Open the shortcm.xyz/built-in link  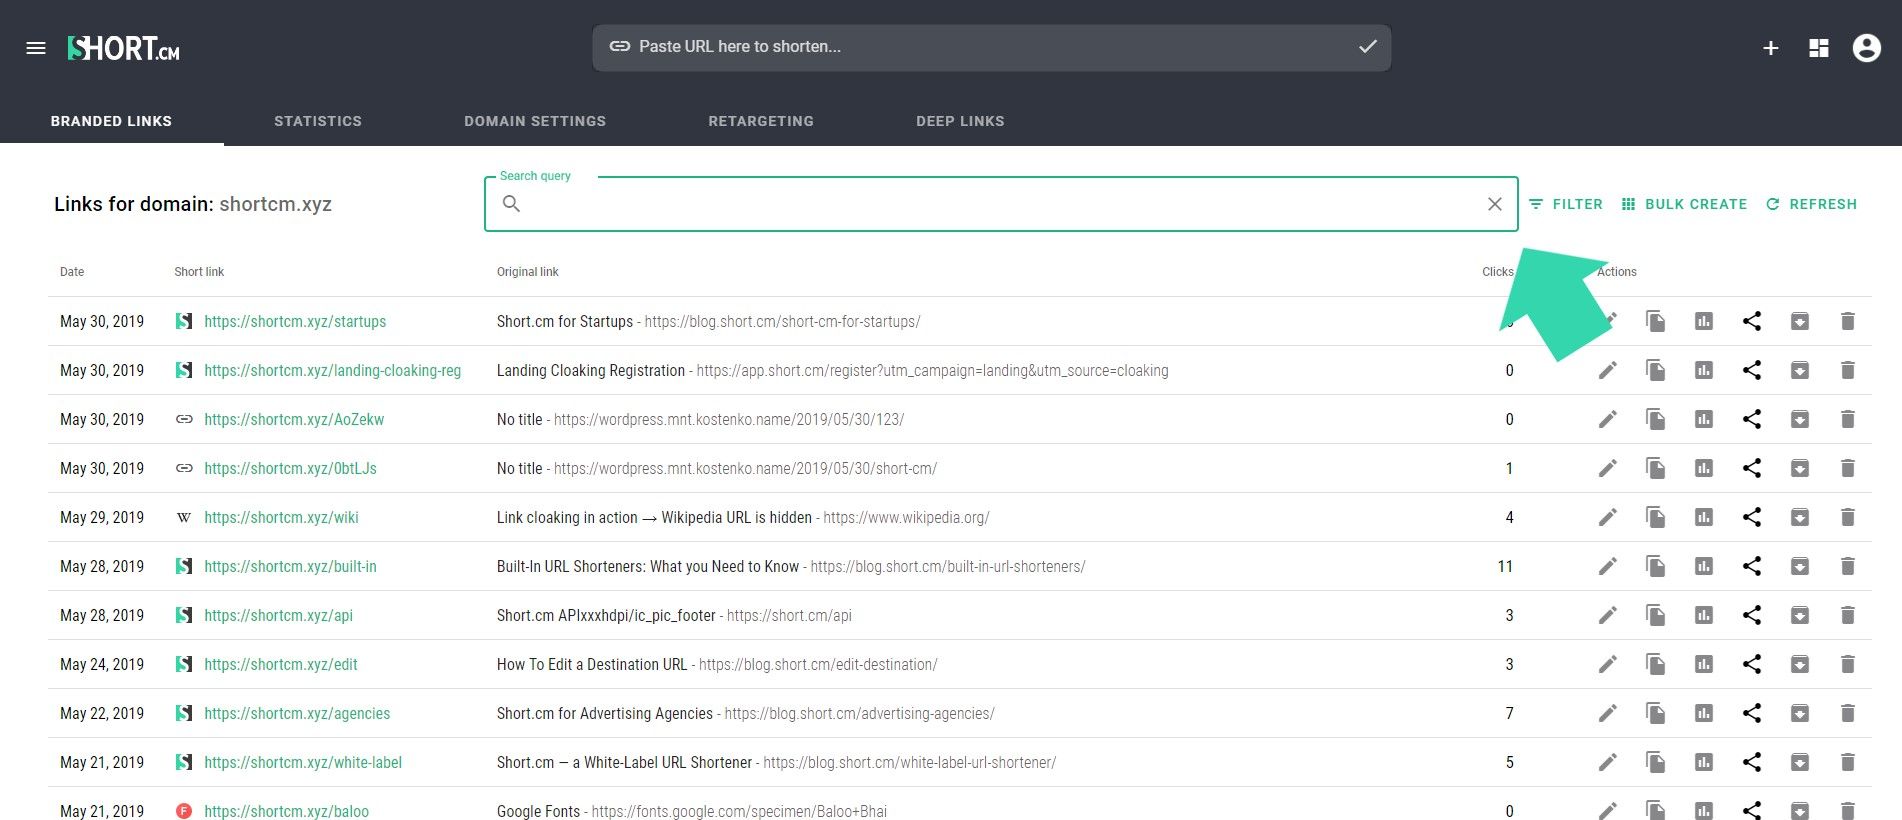click(x=290, y=566)
